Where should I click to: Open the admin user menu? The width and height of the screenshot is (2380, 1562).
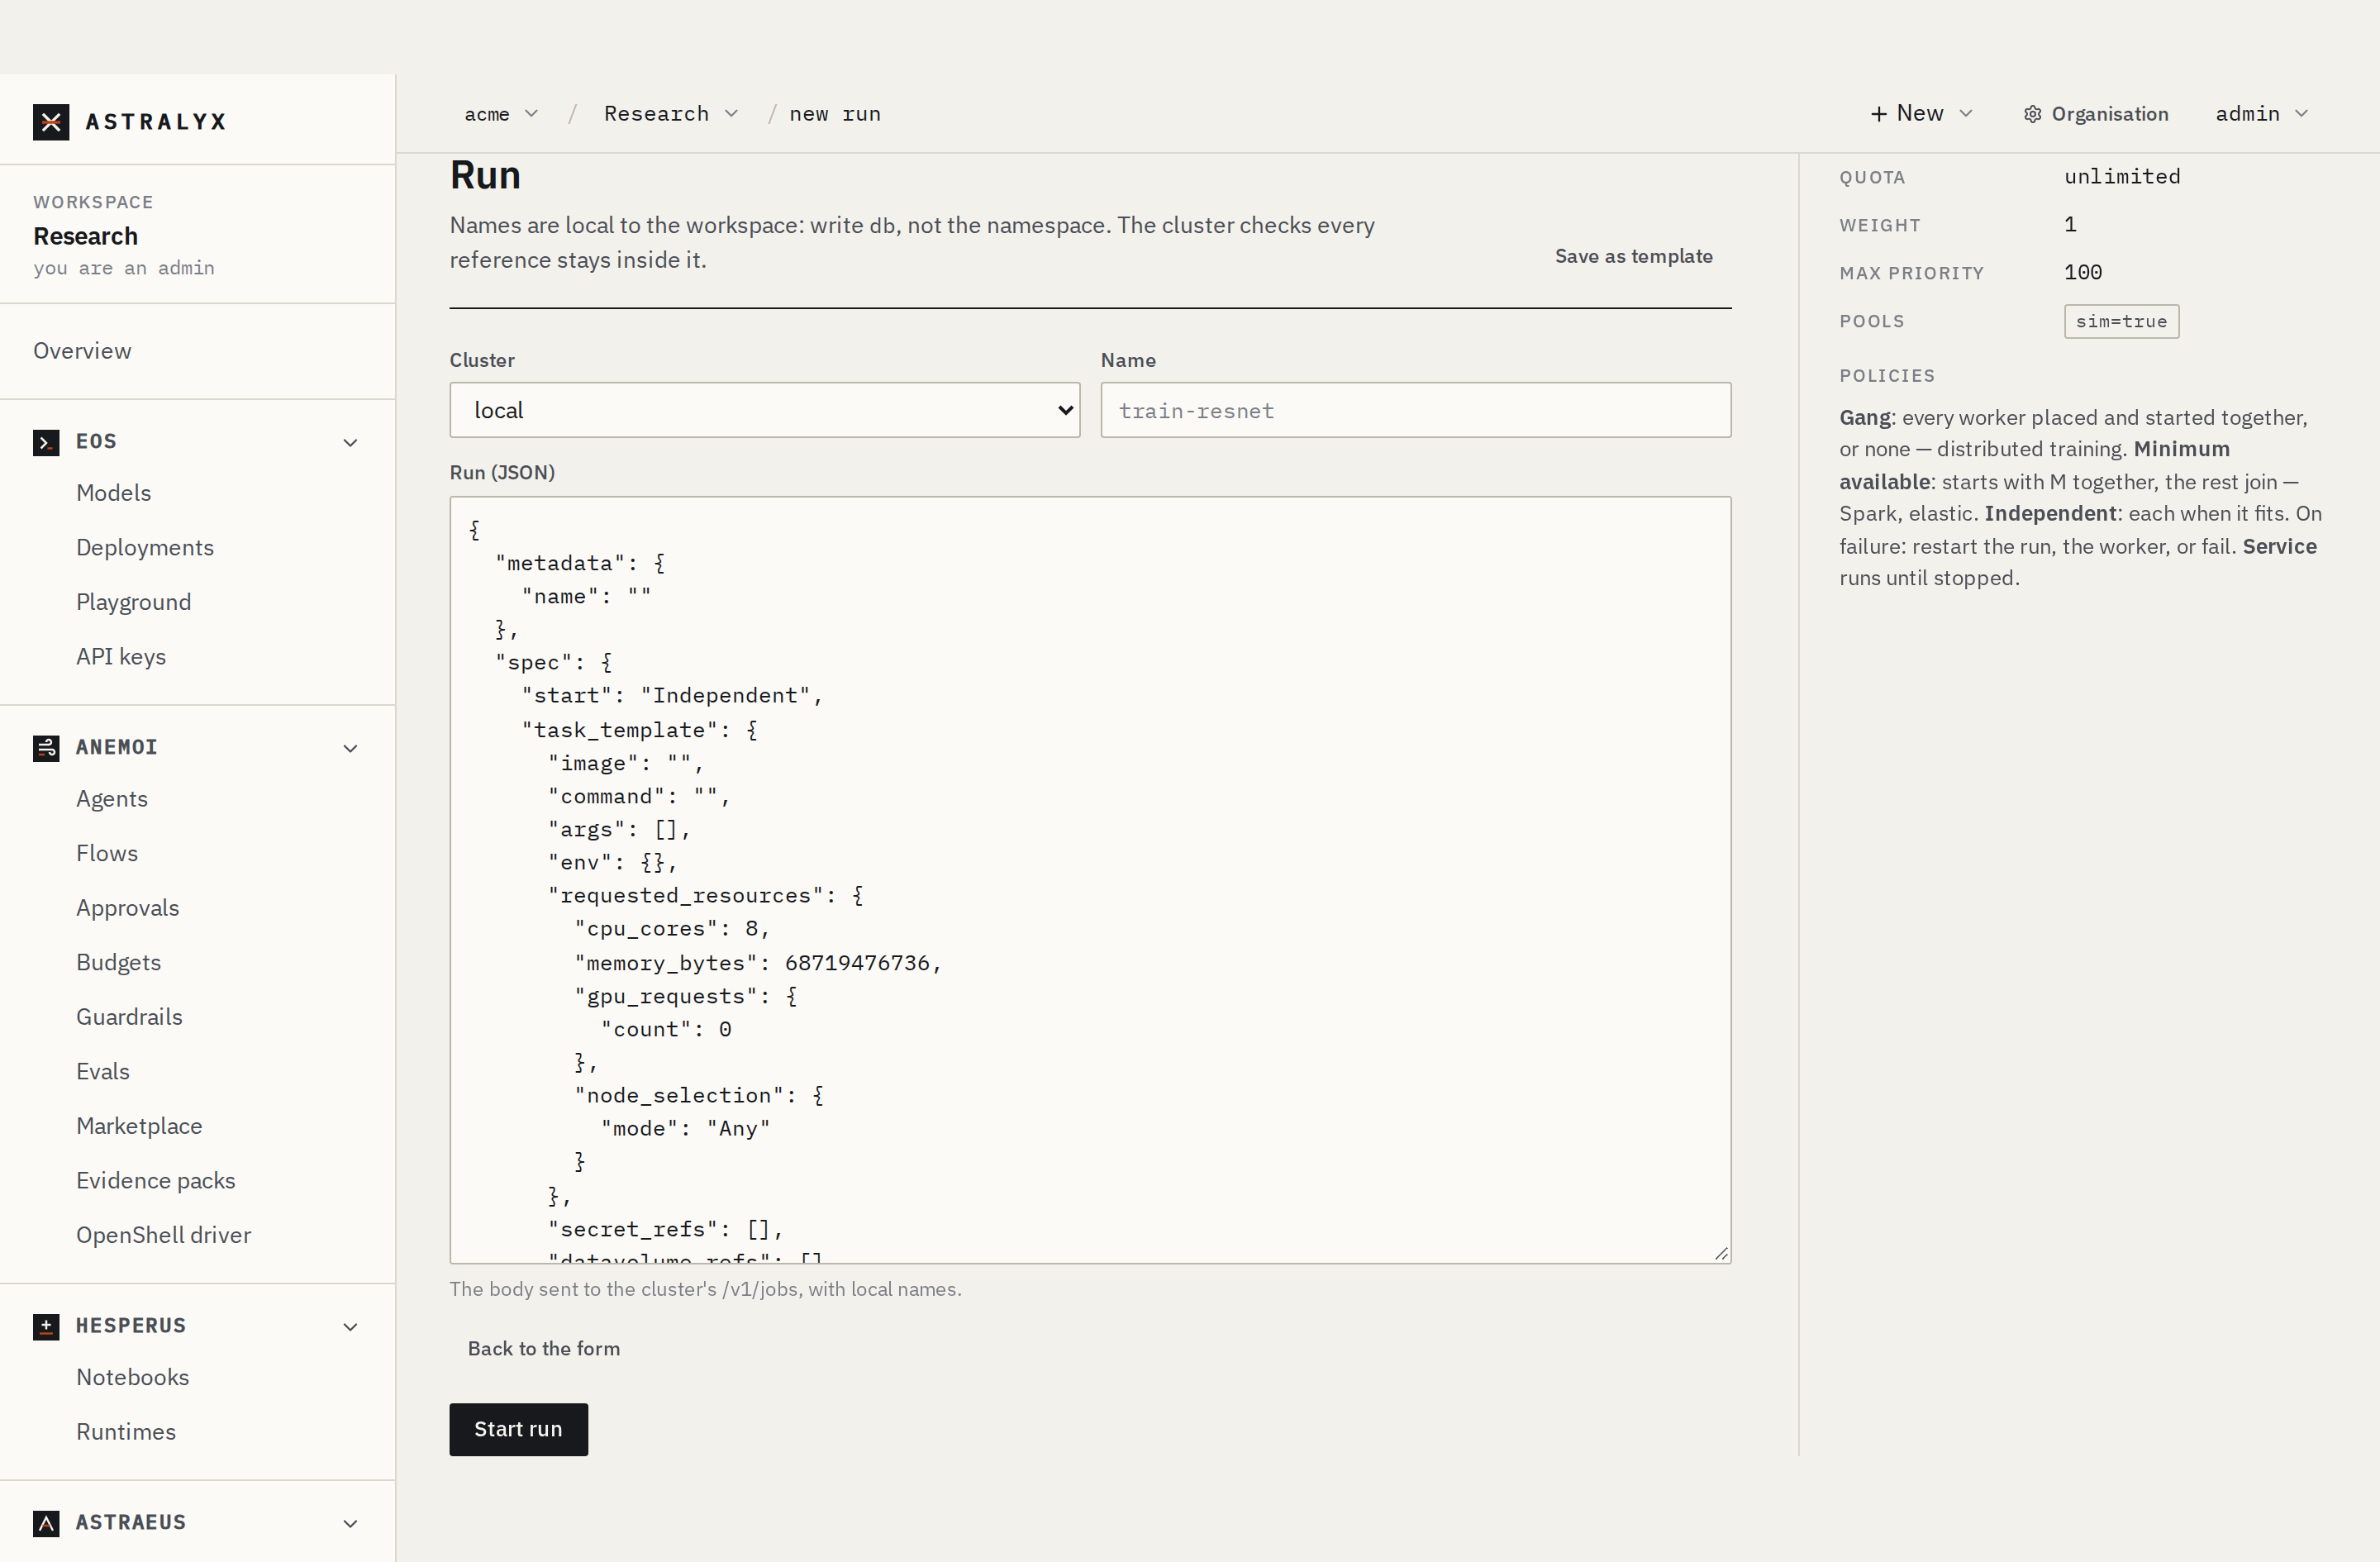(2262, 114)
